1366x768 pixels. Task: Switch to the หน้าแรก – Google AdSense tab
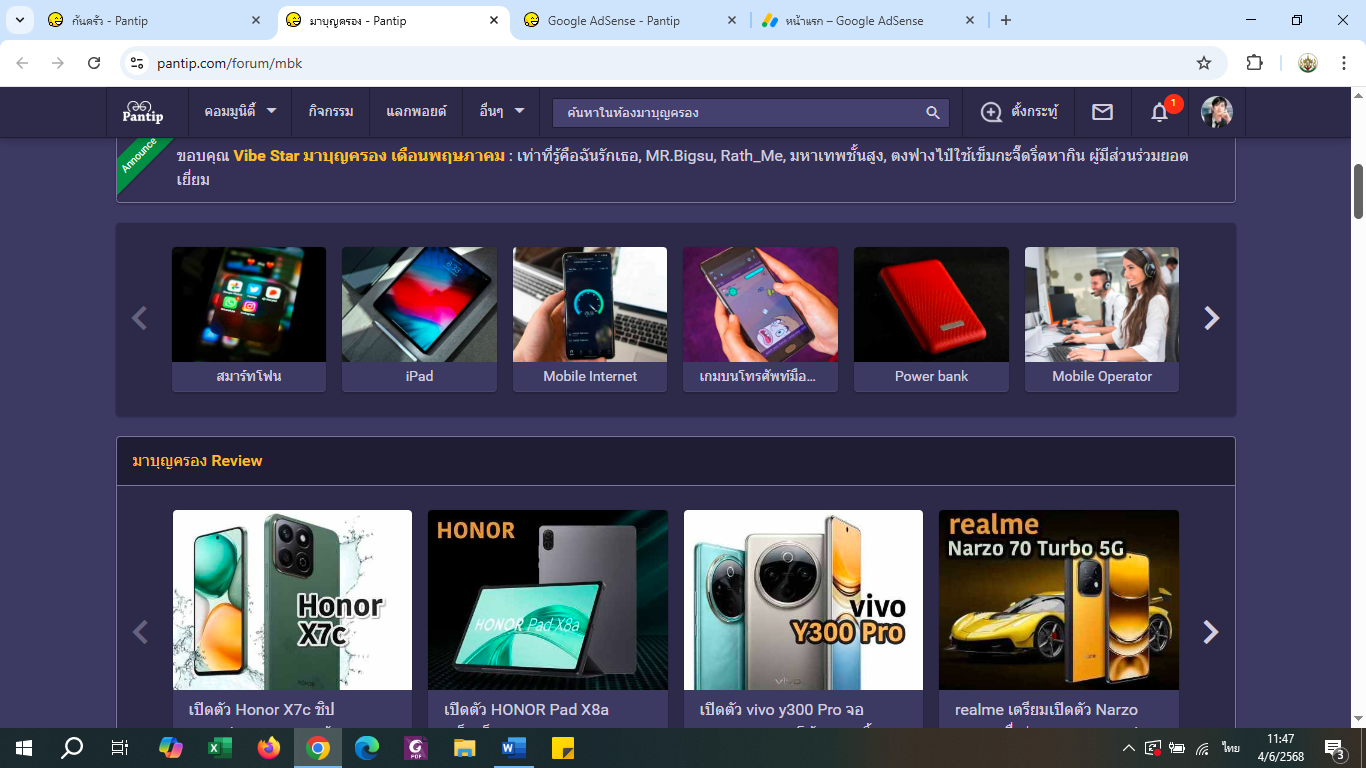point(868,20)
